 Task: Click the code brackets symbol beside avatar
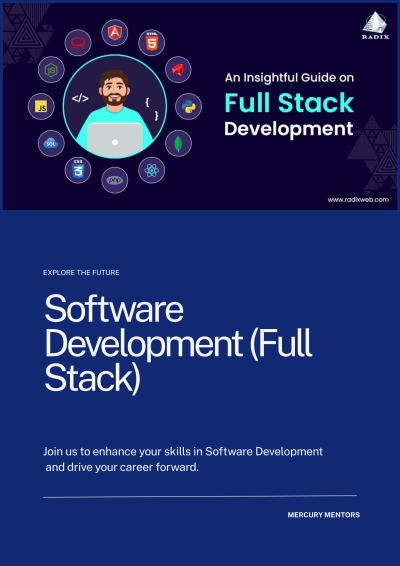pos(80,98)
